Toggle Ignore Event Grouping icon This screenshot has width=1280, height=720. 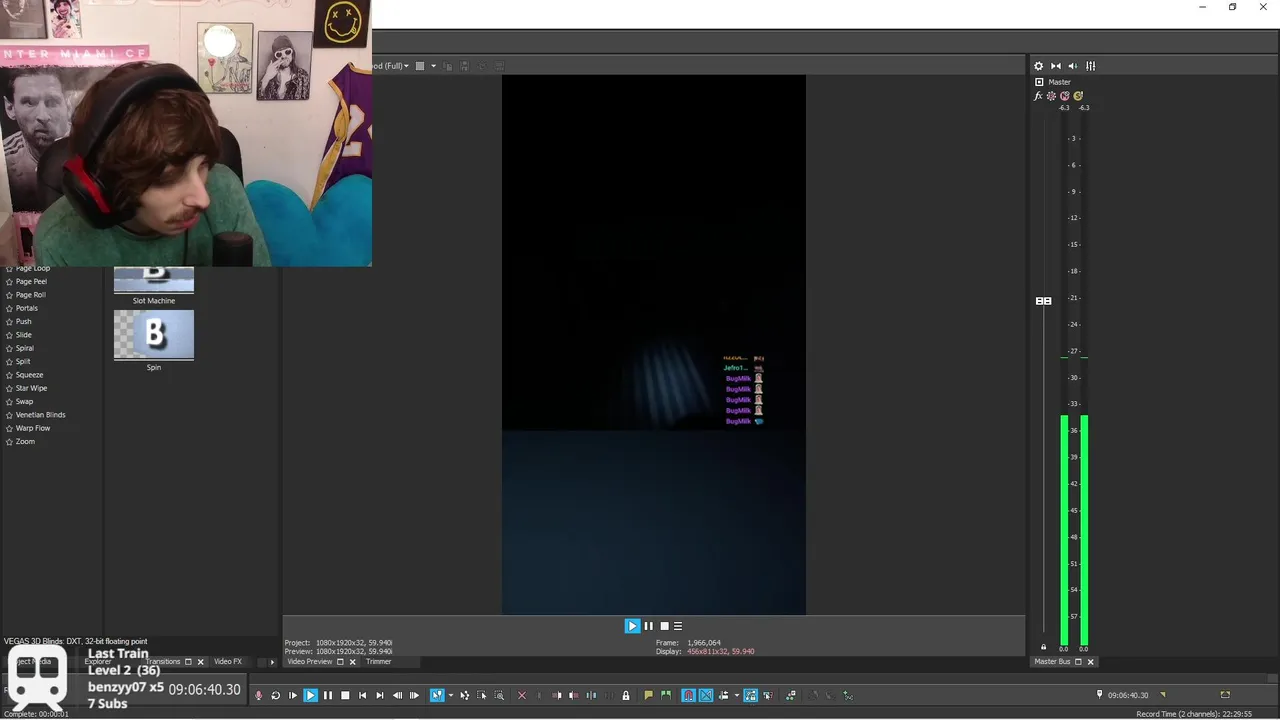pos(768,695)
